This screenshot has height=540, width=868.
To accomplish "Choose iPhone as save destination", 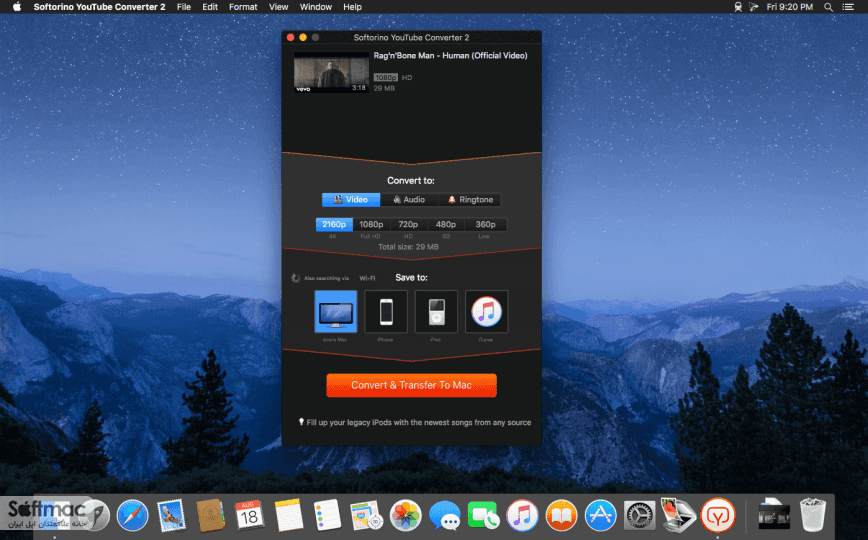I will click(x=386, y=311).
